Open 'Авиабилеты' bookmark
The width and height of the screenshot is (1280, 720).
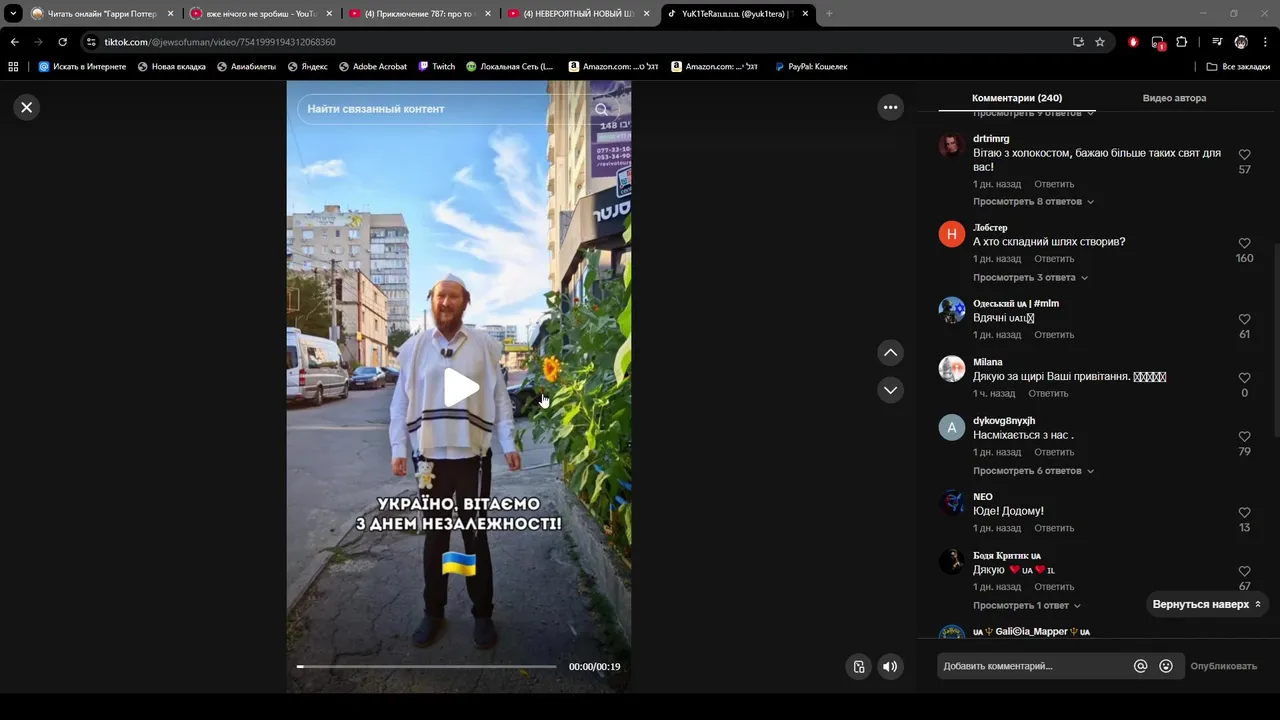point(246,67)
